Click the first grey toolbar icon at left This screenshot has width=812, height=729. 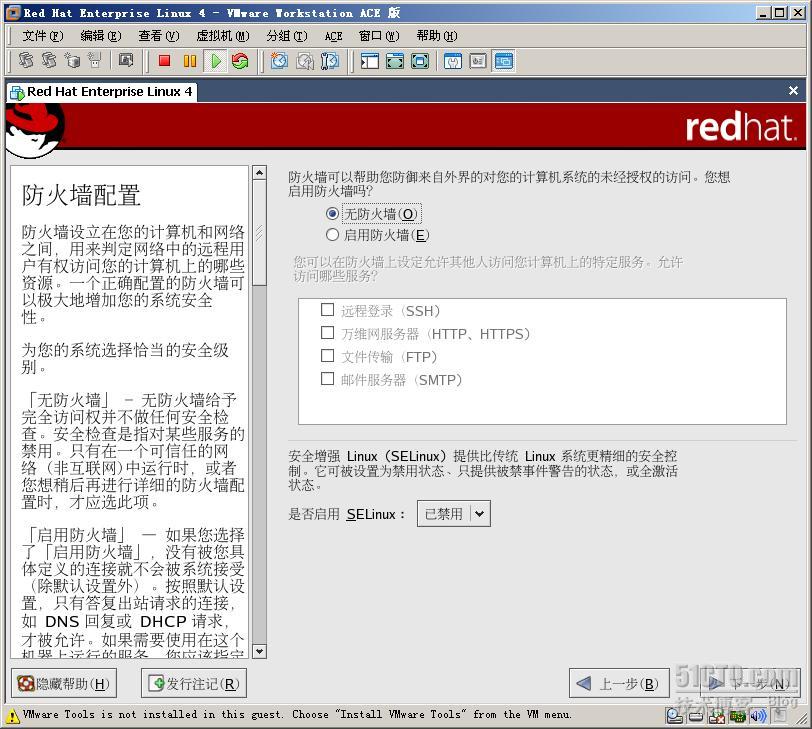25,60
